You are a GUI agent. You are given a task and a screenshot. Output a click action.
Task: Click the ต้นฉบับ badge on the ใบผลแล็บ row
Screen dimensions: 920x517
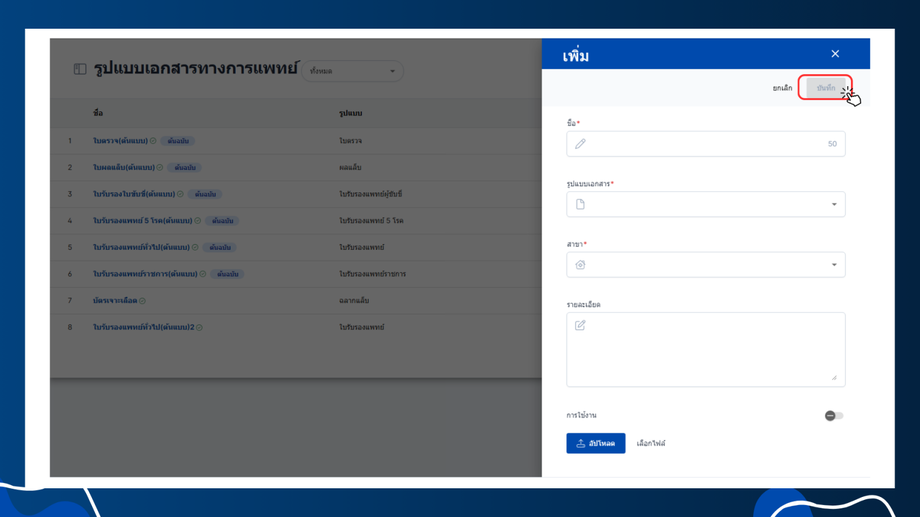click(x=185, y=167)
